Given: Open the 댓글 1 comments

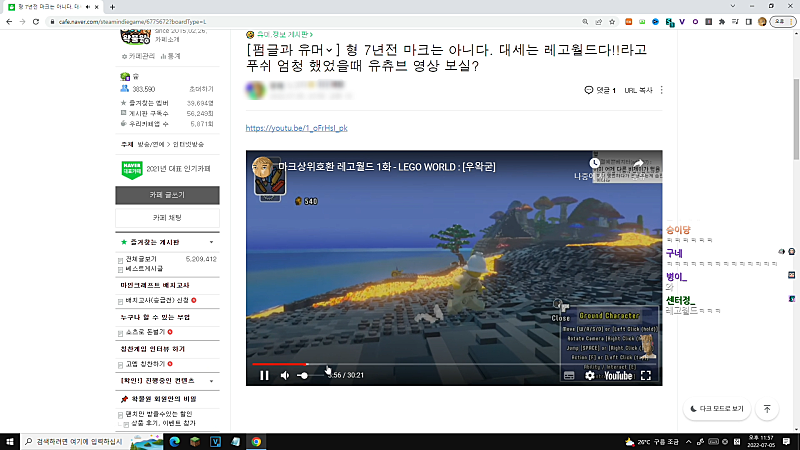Looking at the screenshot, I should pyautogui.click(x=600, y=90).
